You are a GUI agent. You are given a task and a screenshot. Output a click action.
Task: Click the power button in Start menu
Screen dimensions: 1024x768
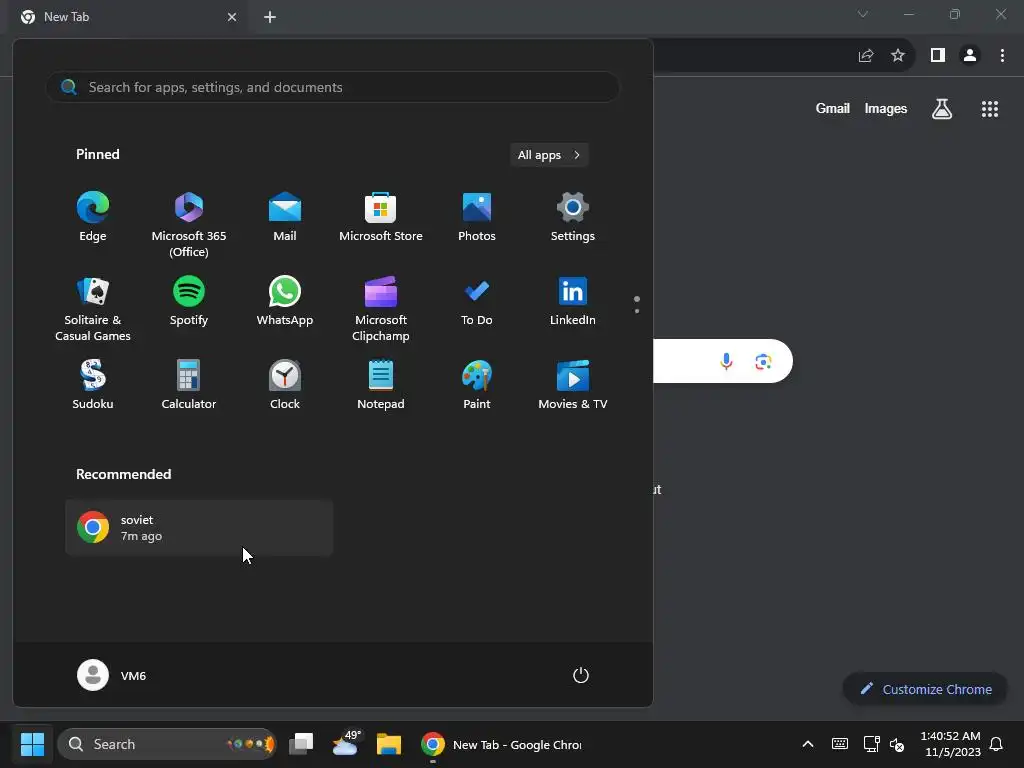[x=581, y=675]
